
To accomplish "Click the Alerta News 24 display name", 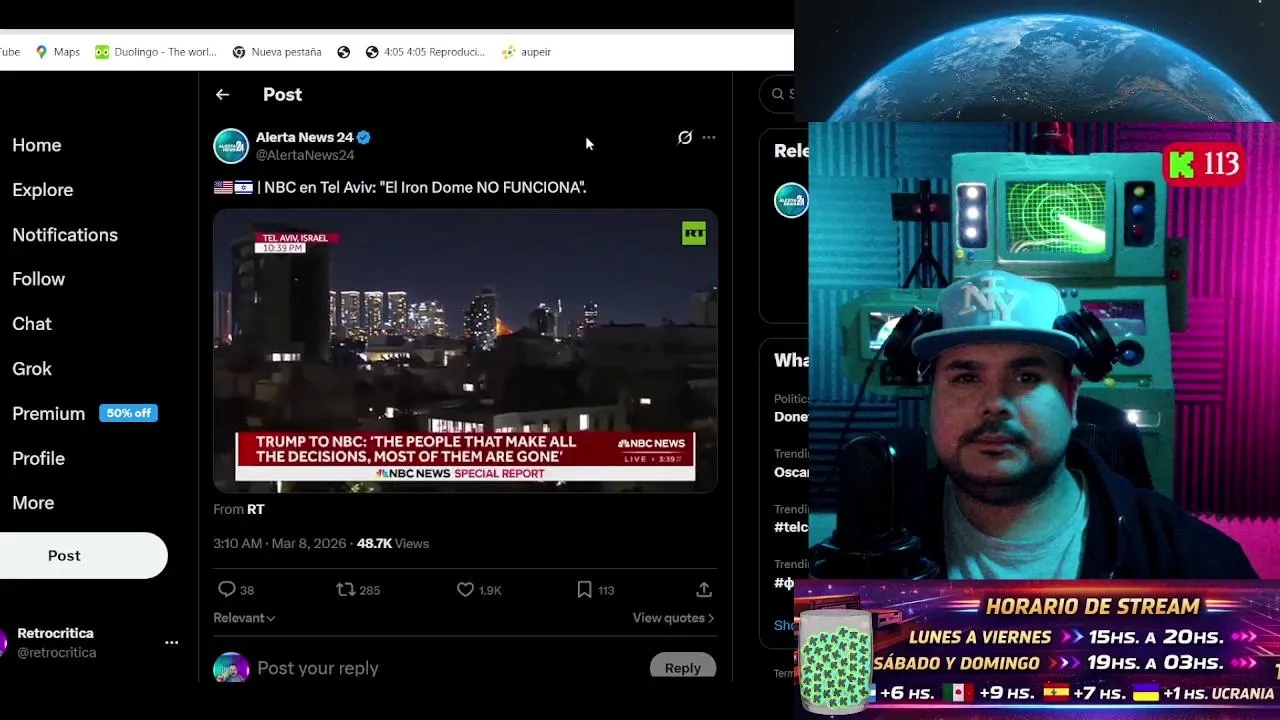I will tap(305, 137).
